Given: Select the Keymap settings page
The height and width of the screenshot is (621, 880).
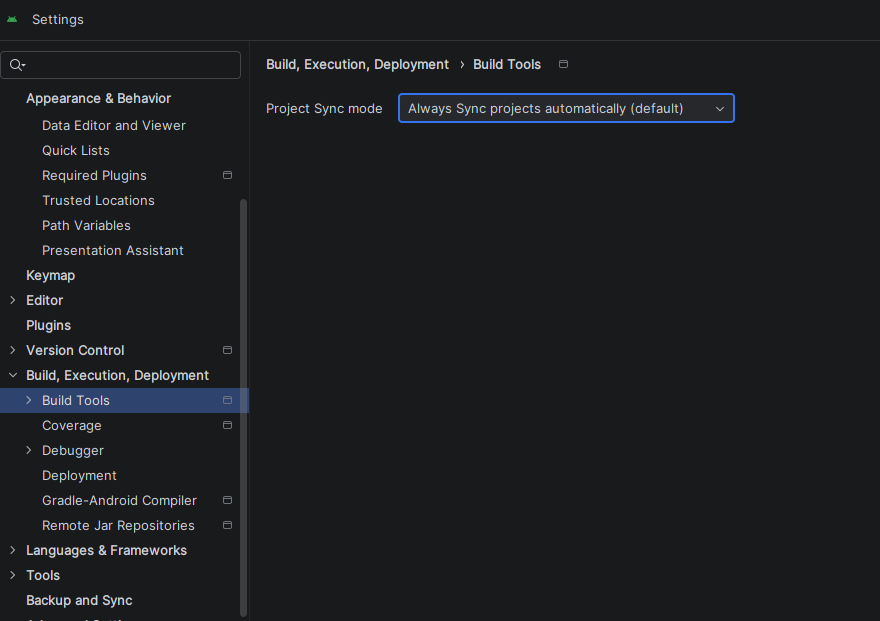Looking at the screenshot, I should point(51,275).
